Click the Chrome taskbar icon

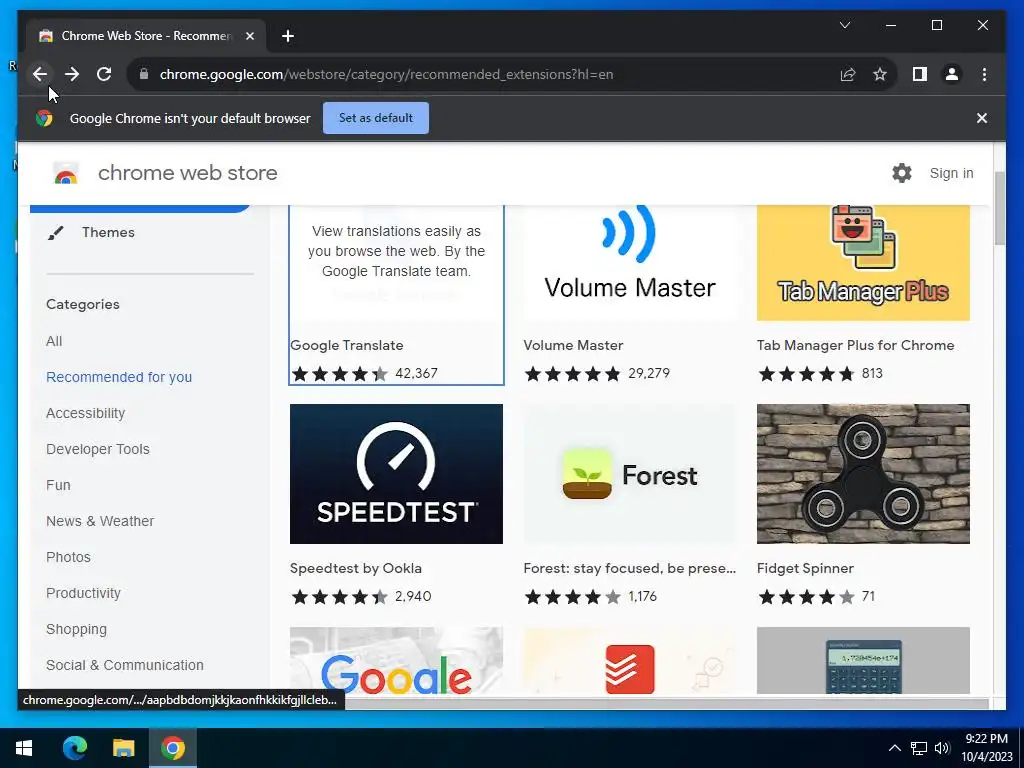[x=173, y=748]
